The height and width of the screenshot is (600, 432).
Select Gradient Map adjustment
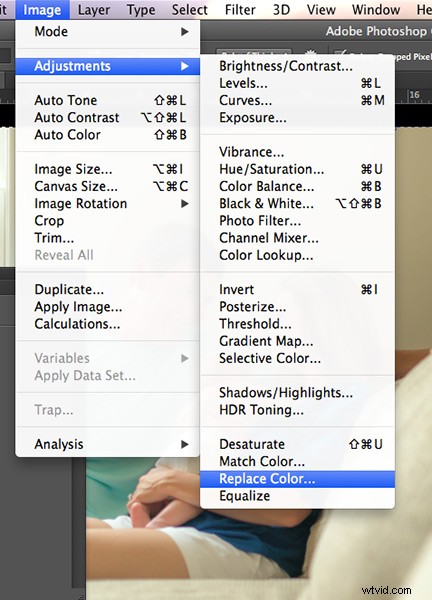tap(297, 341)
